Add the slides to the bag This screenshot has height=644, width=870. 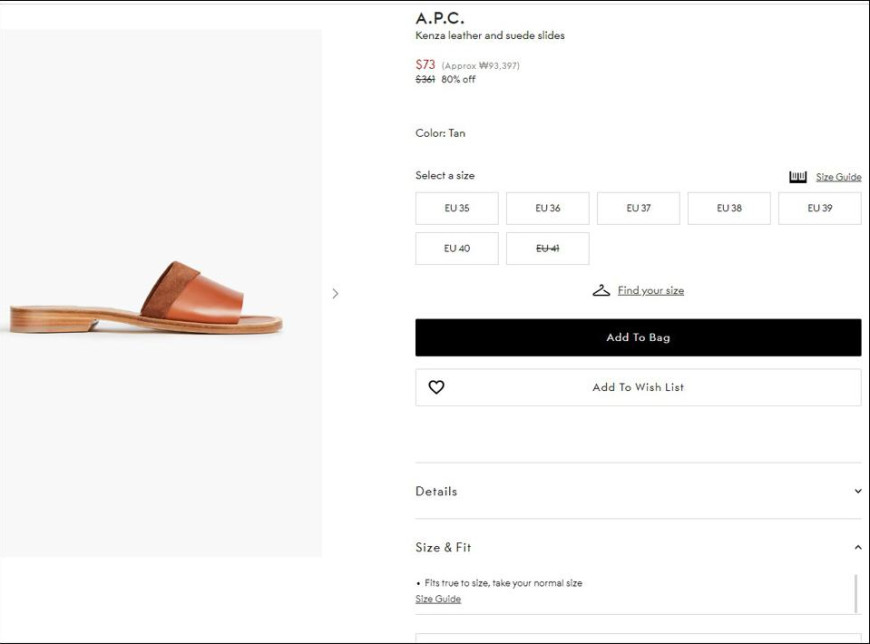click(638, 337)
